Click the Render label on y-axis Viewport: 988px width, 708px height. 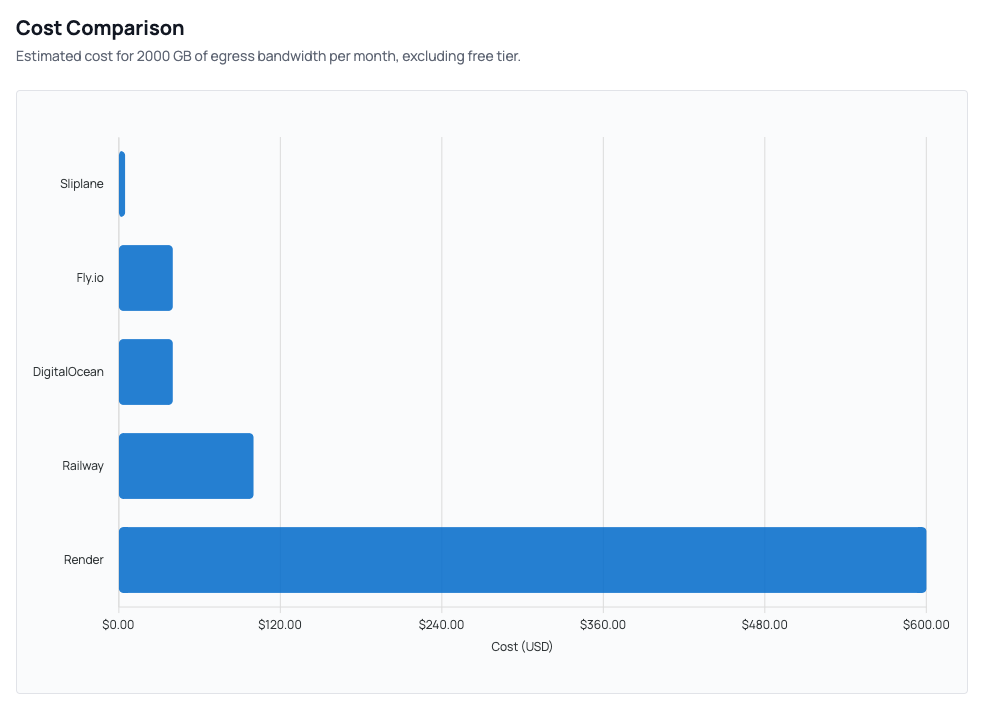(83, 559)
